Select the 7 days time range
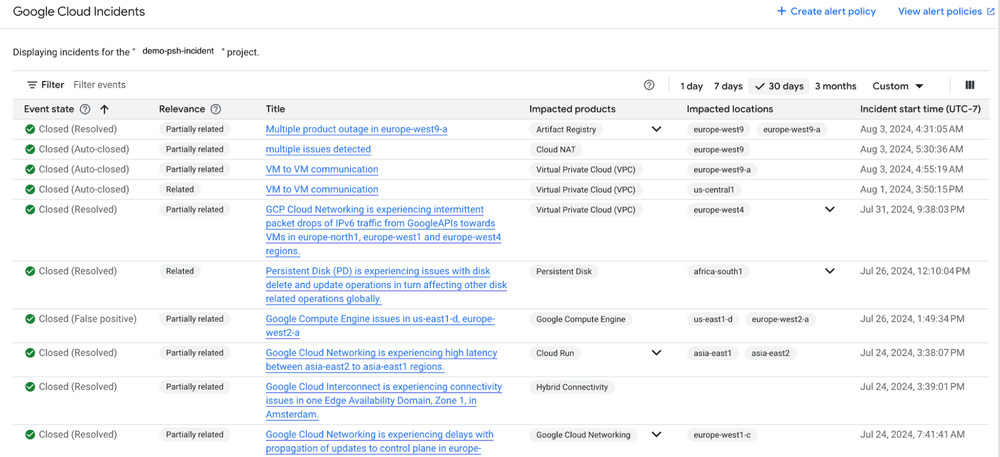Viewport: 1000px width, 457px height. (x=728, y=86)
